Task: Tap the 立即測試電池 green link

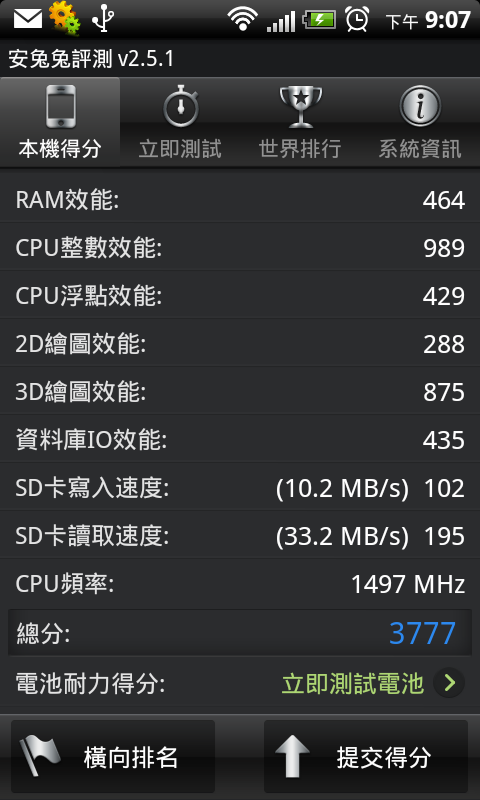Action: pyautogui.click(x=352, y=683)
